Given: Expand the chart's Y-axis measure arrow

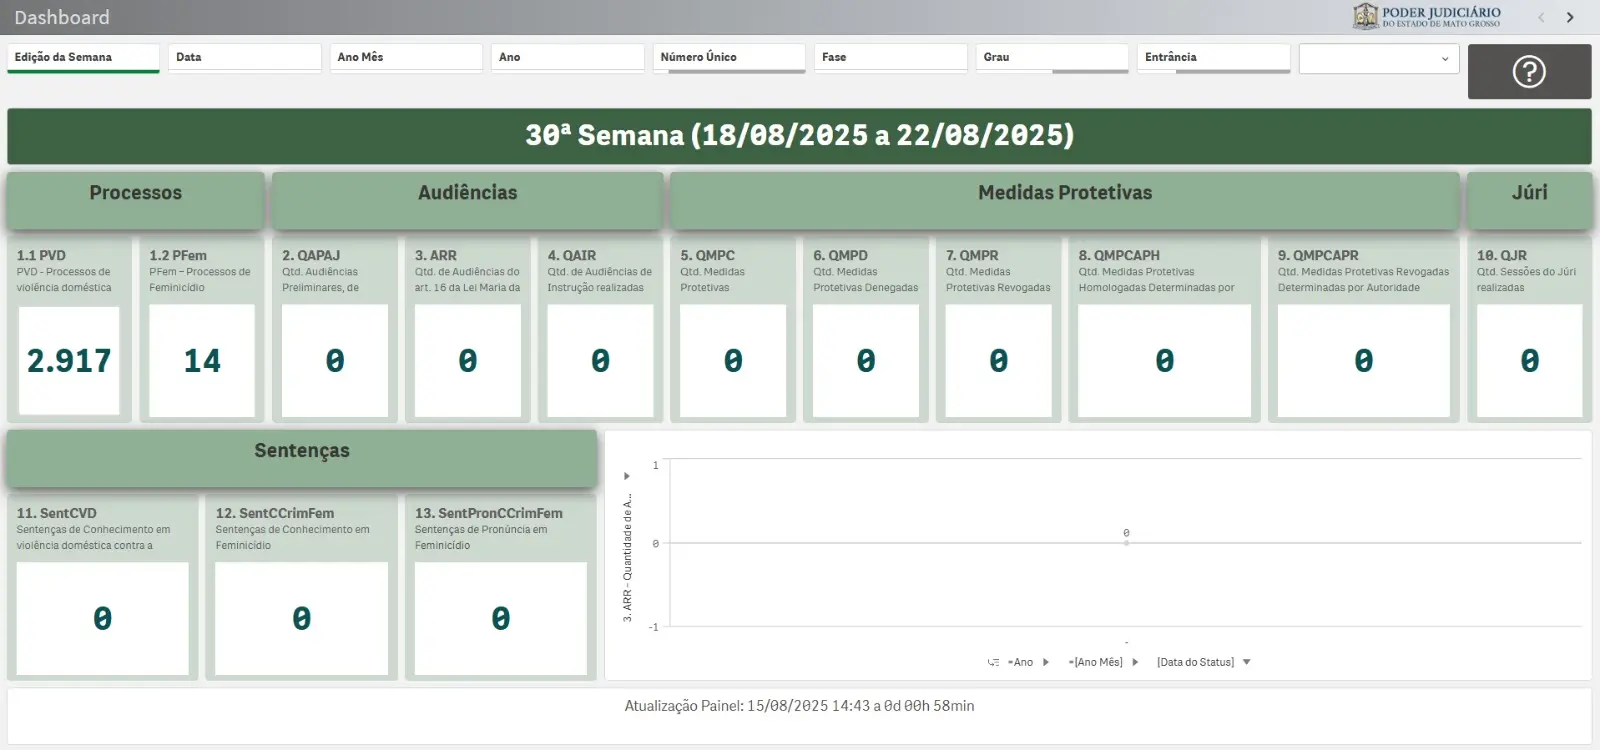Looking at the screenshot, I should pyautogui.click(x=627, y=476).
